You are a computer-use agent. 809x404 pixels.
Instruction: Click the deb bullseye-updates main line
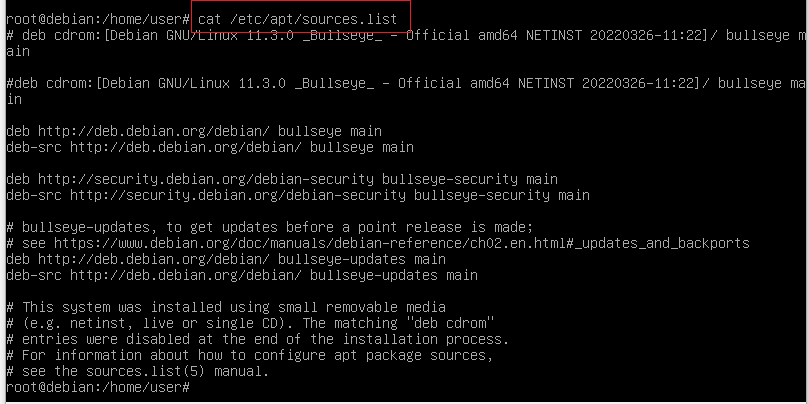226,258
